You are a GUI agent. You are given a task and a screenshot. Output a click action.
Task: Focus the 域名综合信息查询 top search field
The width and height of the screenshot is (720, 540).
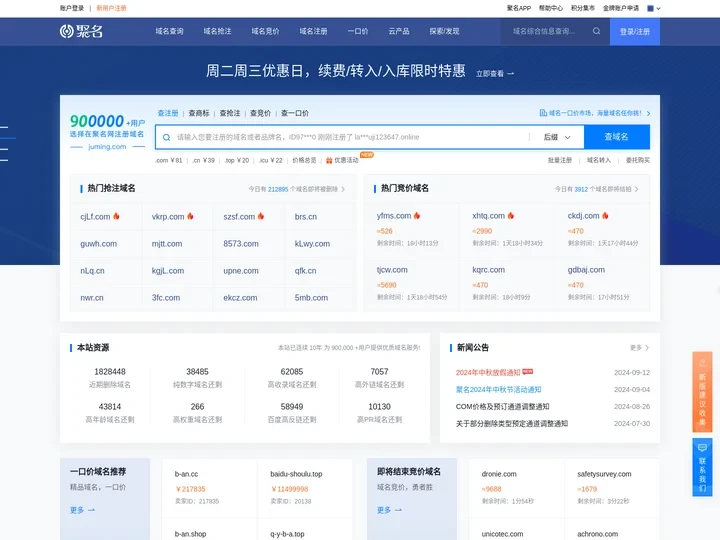pos(544,31)
